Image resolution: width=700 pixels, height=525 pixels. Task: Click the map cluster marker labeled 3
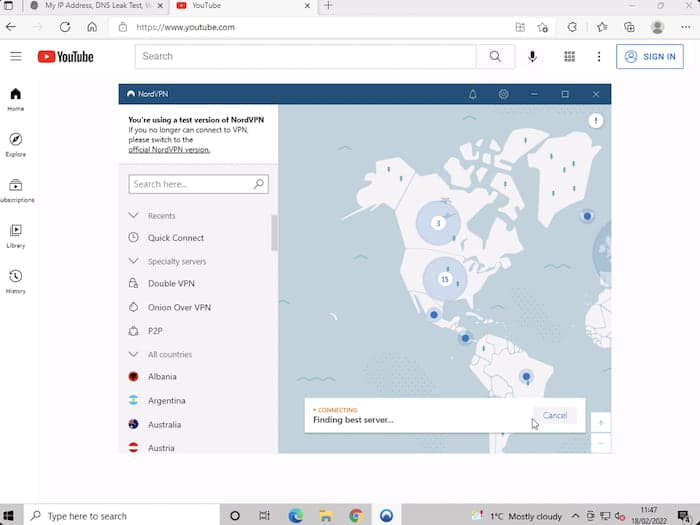tap(438, 223)
